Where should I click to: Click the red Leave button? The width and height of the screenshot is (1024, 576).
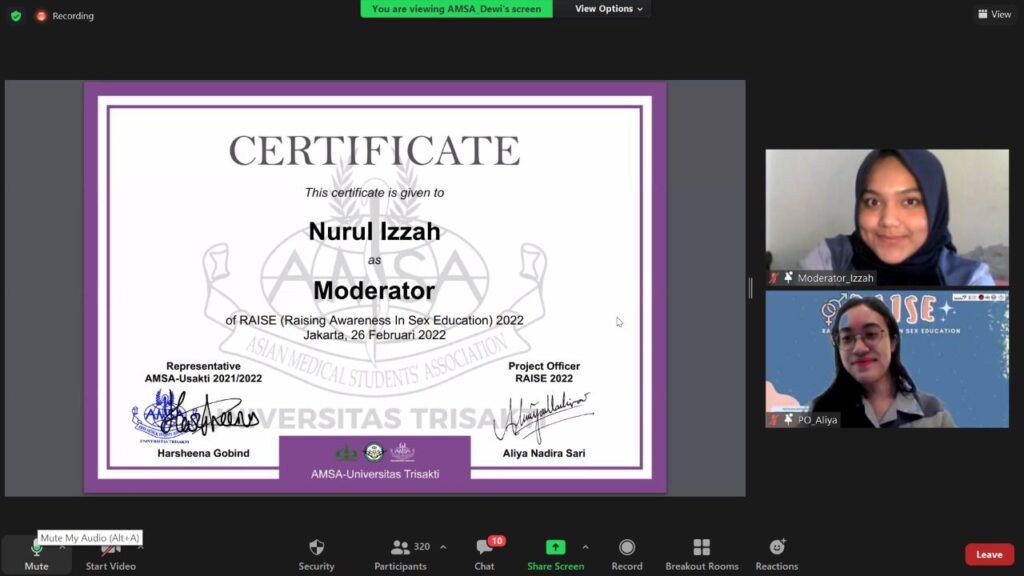coord(989,554)
